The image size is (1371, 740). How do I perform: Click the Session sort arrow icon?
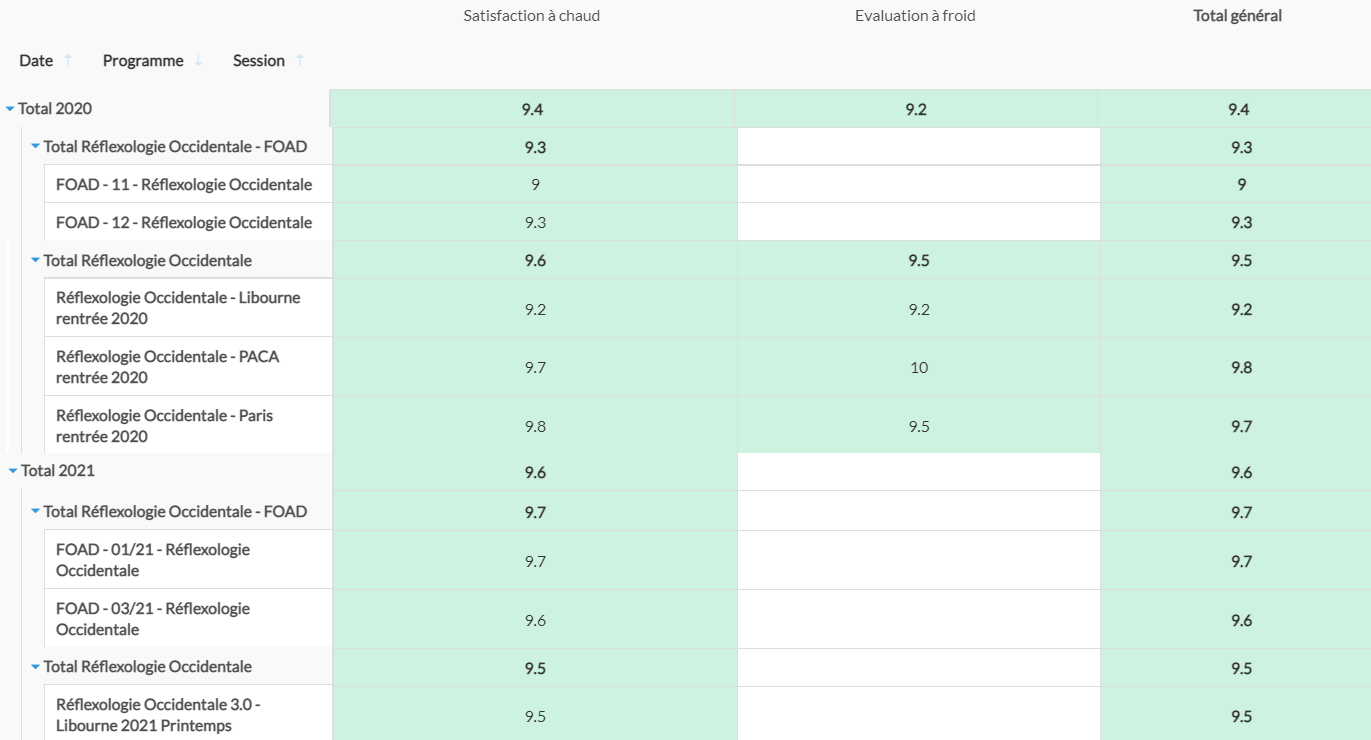pos(299,60)
